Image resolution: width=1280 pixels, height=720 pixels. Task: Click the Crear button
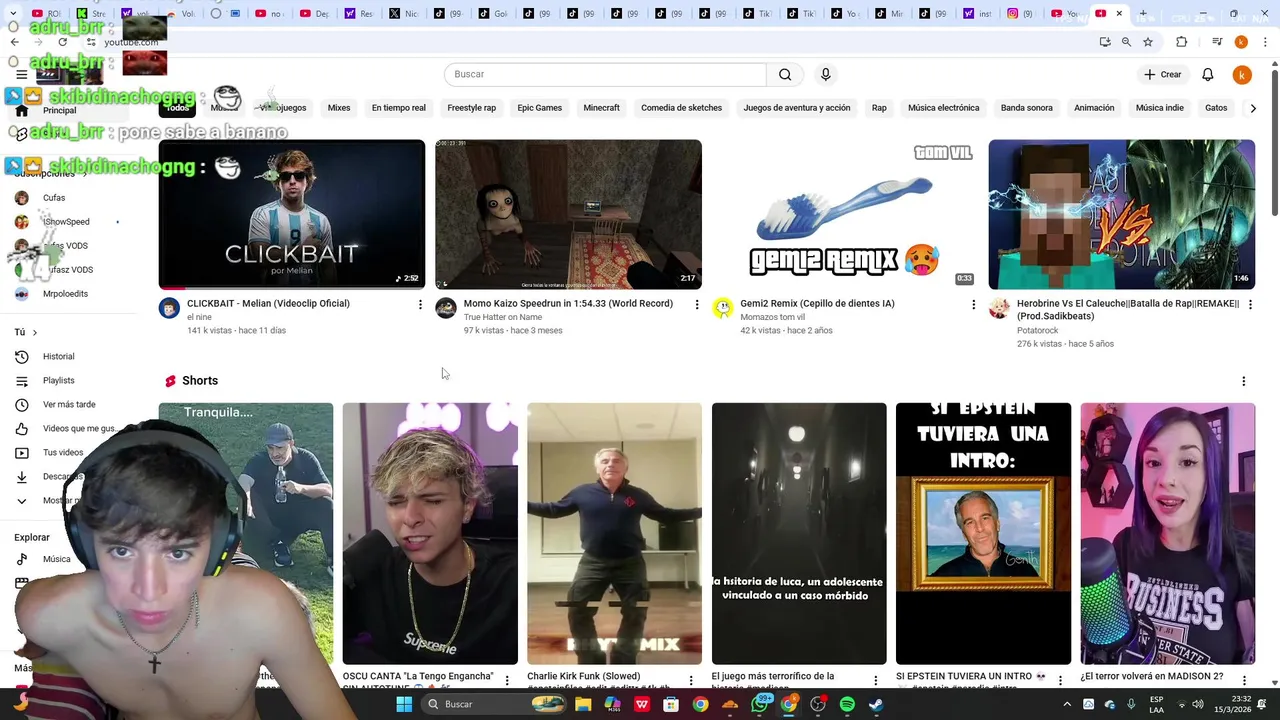(x=1163, y=74)
